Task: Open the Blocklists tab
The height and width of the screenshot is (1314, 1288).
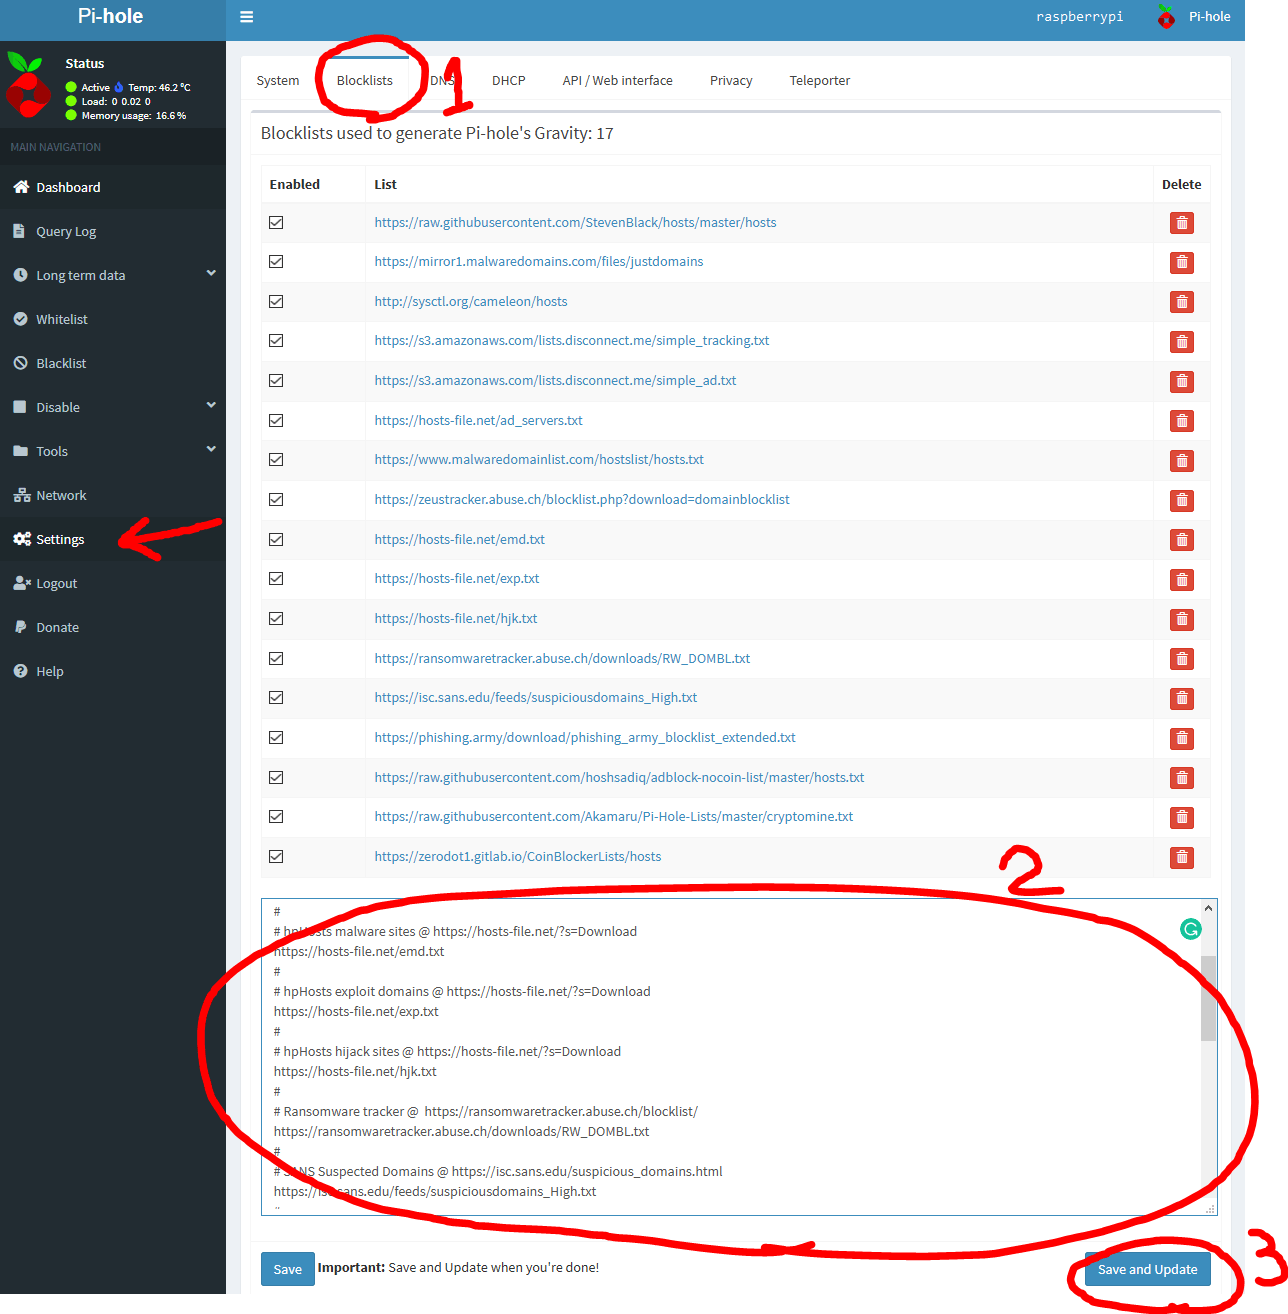Action: click(x=365, y=81)
